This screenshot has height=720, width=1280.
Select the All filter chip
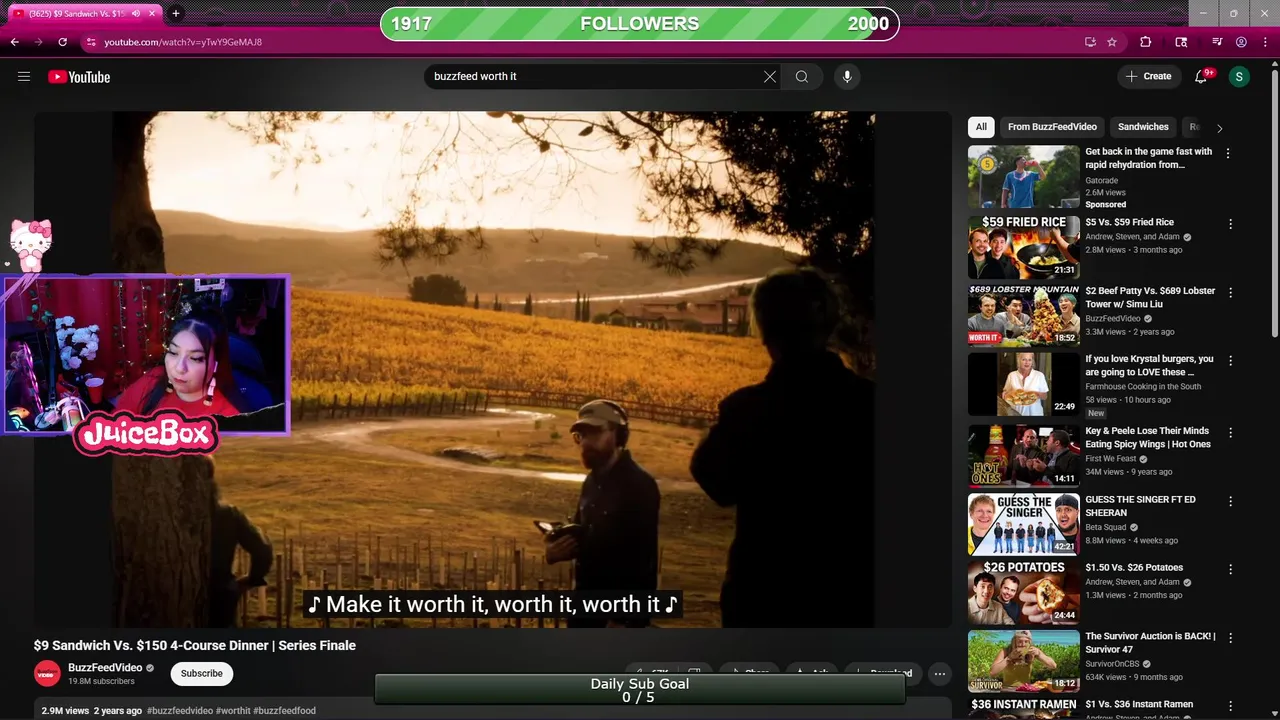[981, 127]
